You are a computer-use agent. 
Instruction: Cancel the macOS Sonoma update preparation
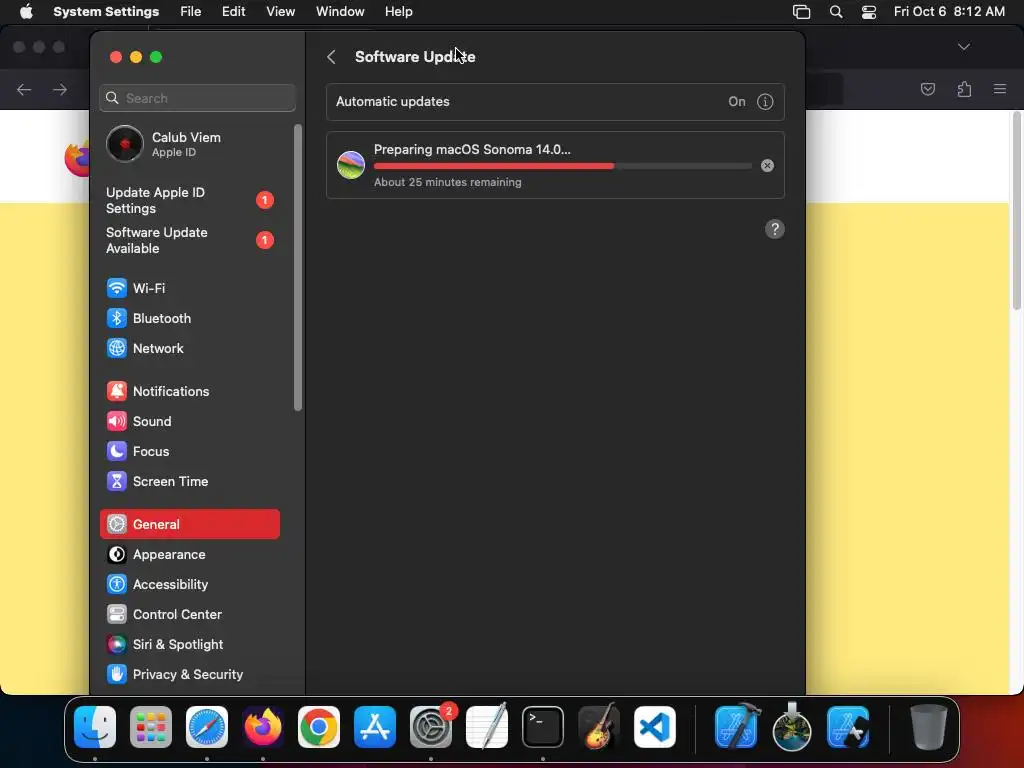(x=767, y=166)
